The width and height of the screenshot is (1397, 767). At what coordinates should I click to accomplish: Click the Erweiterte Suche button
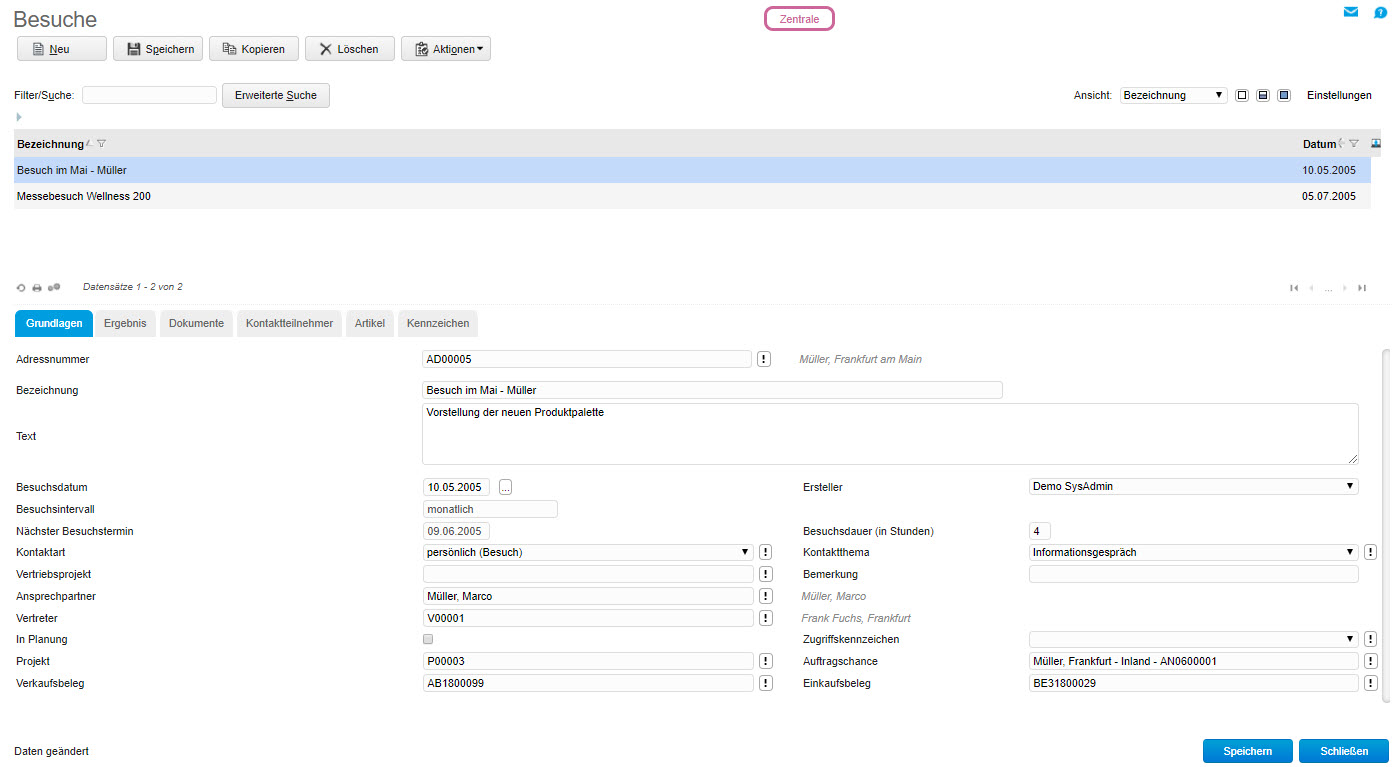(x=275, y=96)
